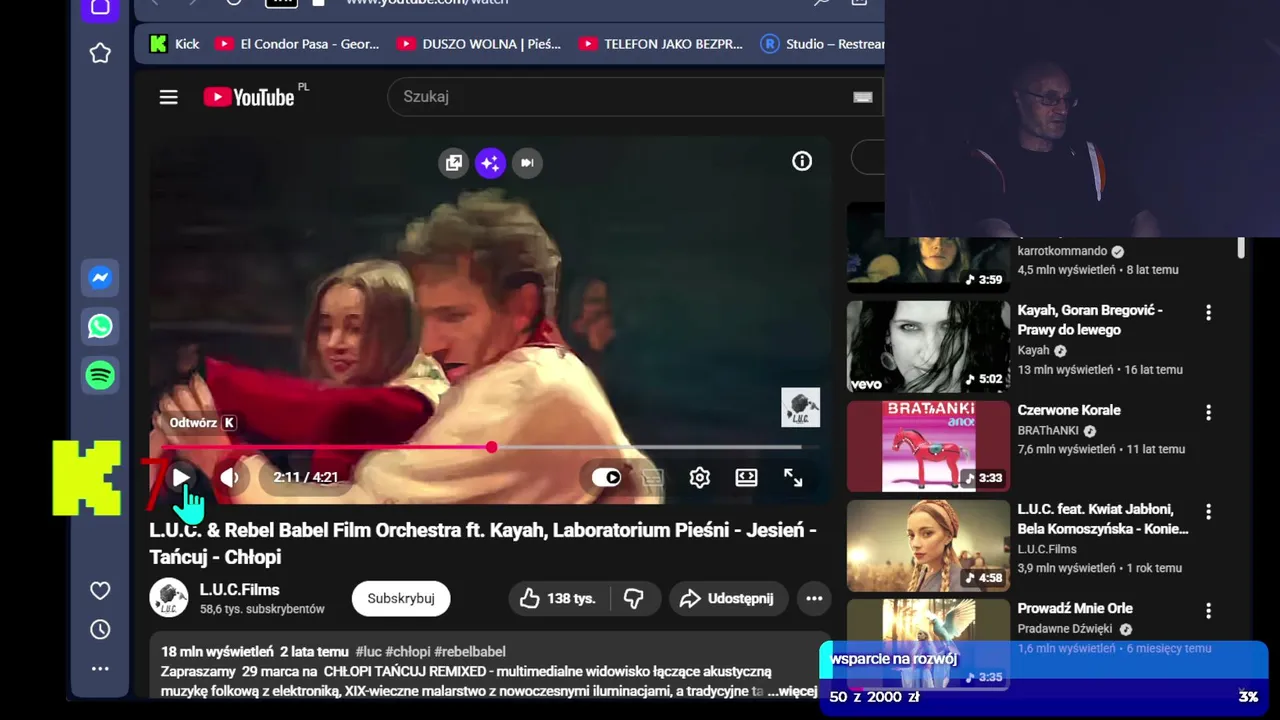This screenshot has height=720, width=1280.
Task: Open bookmarks star in the sidebar
Action: (100, 53)
